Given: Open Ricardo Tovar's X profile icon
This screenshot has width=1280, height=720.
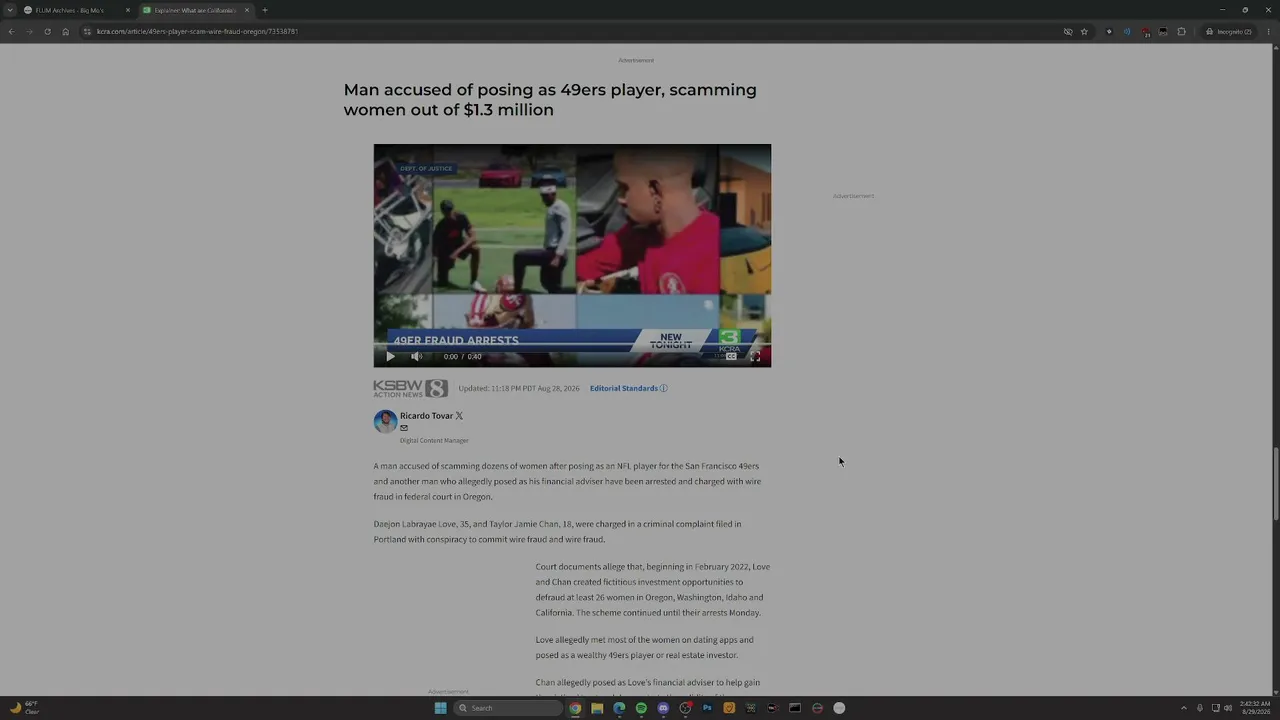Looking at the screenshot, I should 459,416.
